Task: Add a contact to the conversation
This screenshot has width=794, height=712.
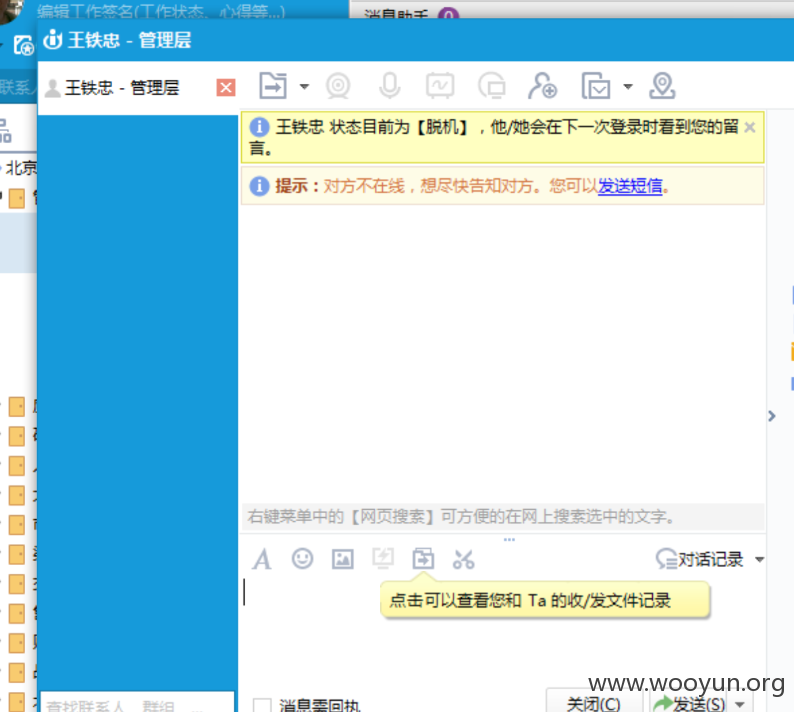Action: tap(542, 86)
